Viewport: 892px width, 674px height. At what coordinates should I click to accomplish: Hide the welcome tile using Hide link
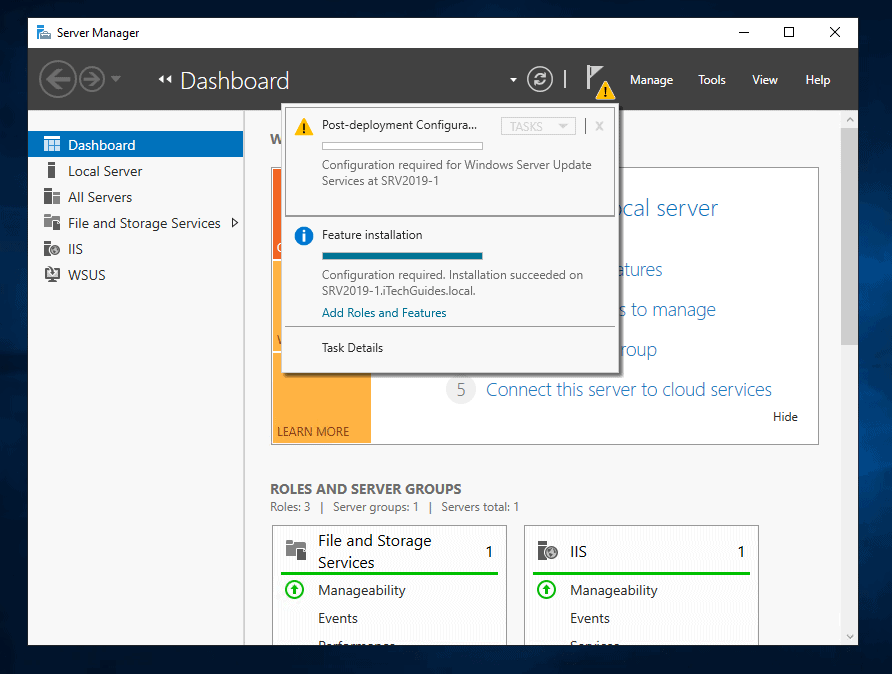pos(785,417)
